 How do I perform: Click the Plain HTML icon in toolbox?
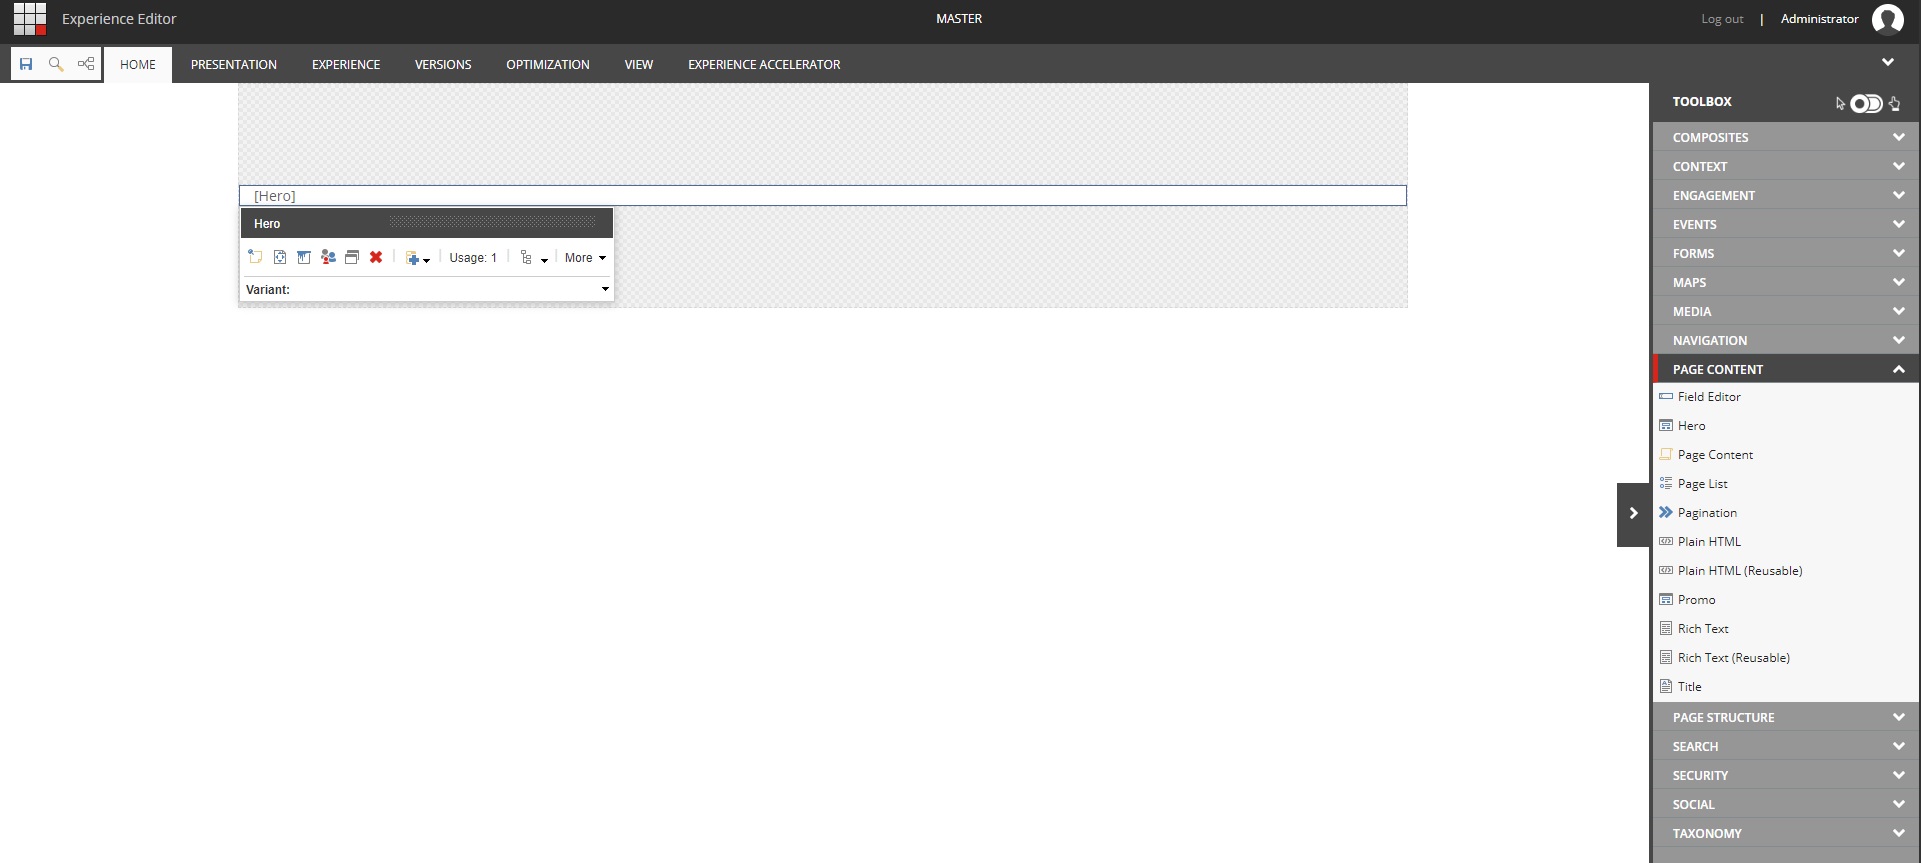click(x=1666, y=542)
